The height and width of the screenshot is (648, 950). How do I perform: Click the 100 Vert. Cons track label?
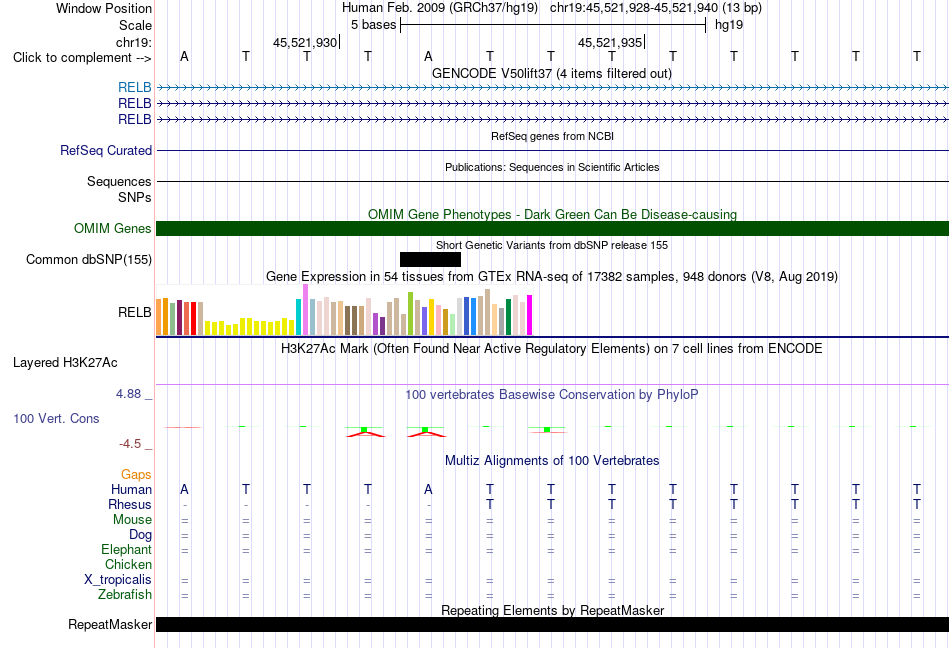point(56,418)
